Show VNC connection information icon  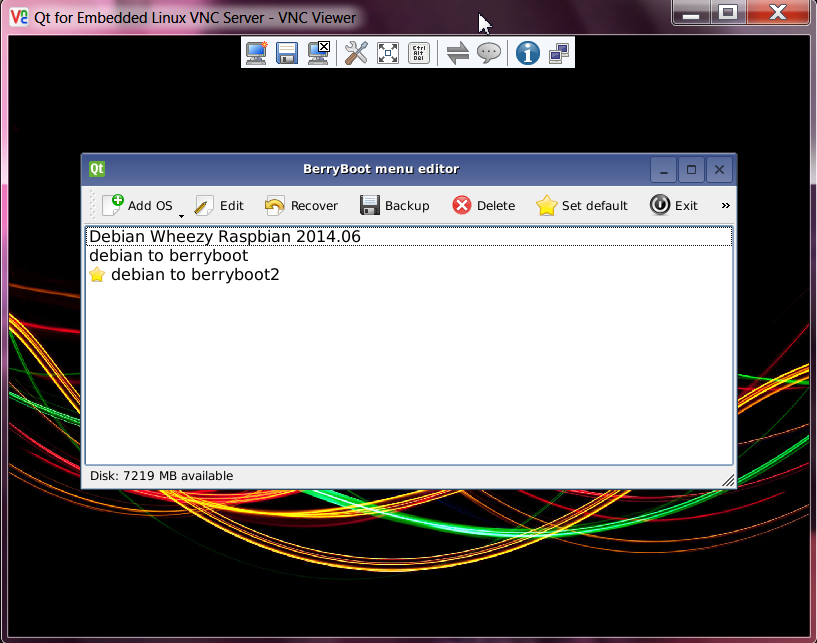coord(527,53)
